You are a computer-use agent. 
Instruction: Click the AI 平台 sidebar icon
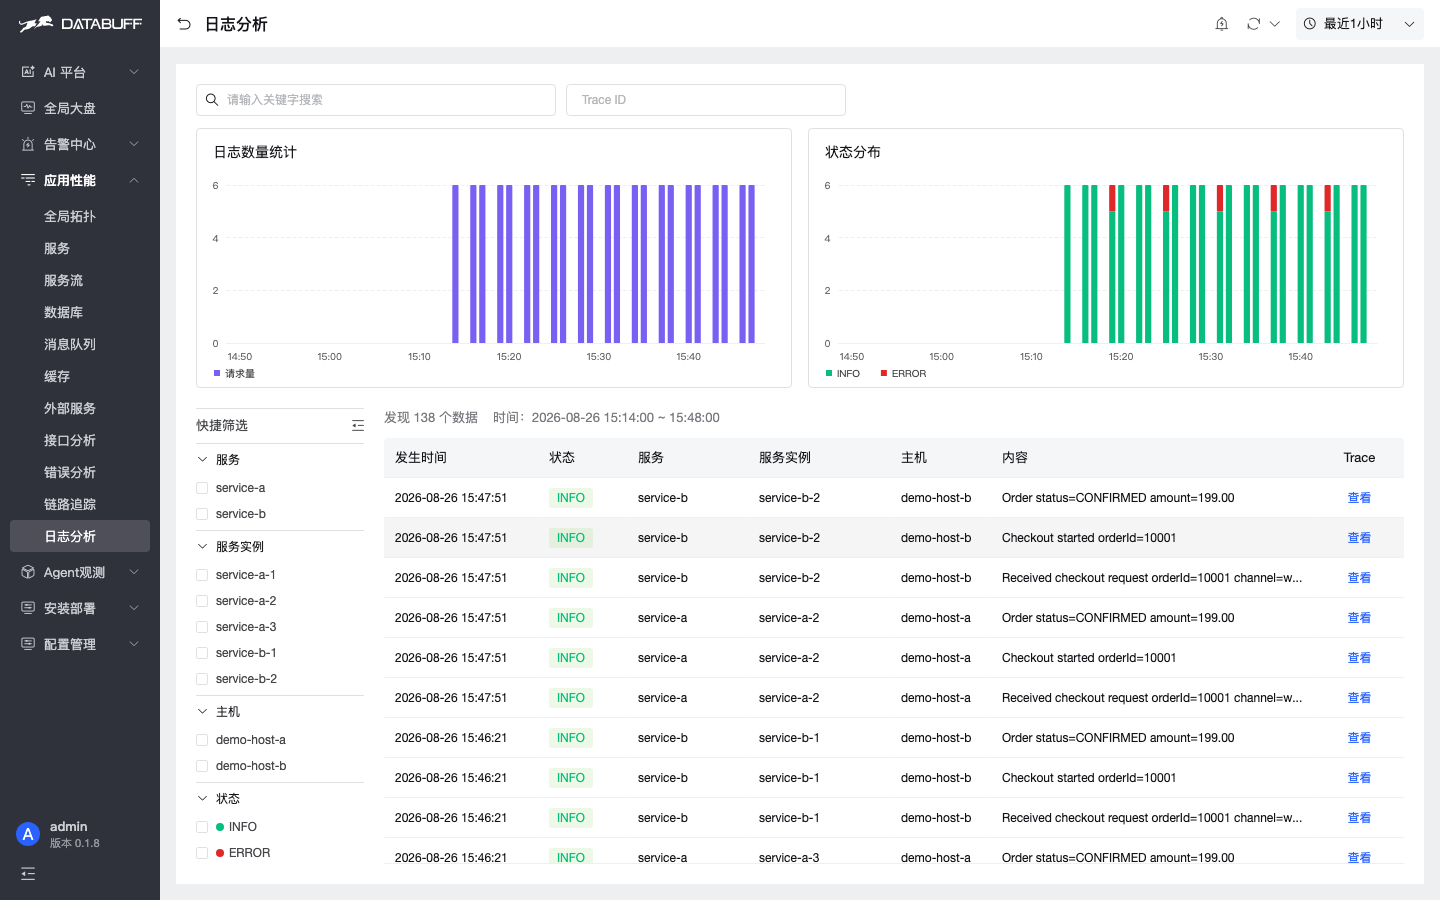pyautogui.click(x=28, y=72)
